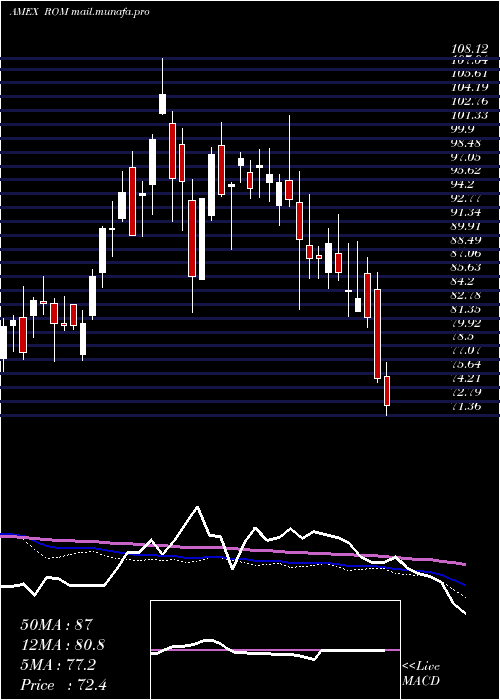Select the 95.62 price label
Image resolution: width=500 pixels, height=700 pixels.
tap(466, 171)
